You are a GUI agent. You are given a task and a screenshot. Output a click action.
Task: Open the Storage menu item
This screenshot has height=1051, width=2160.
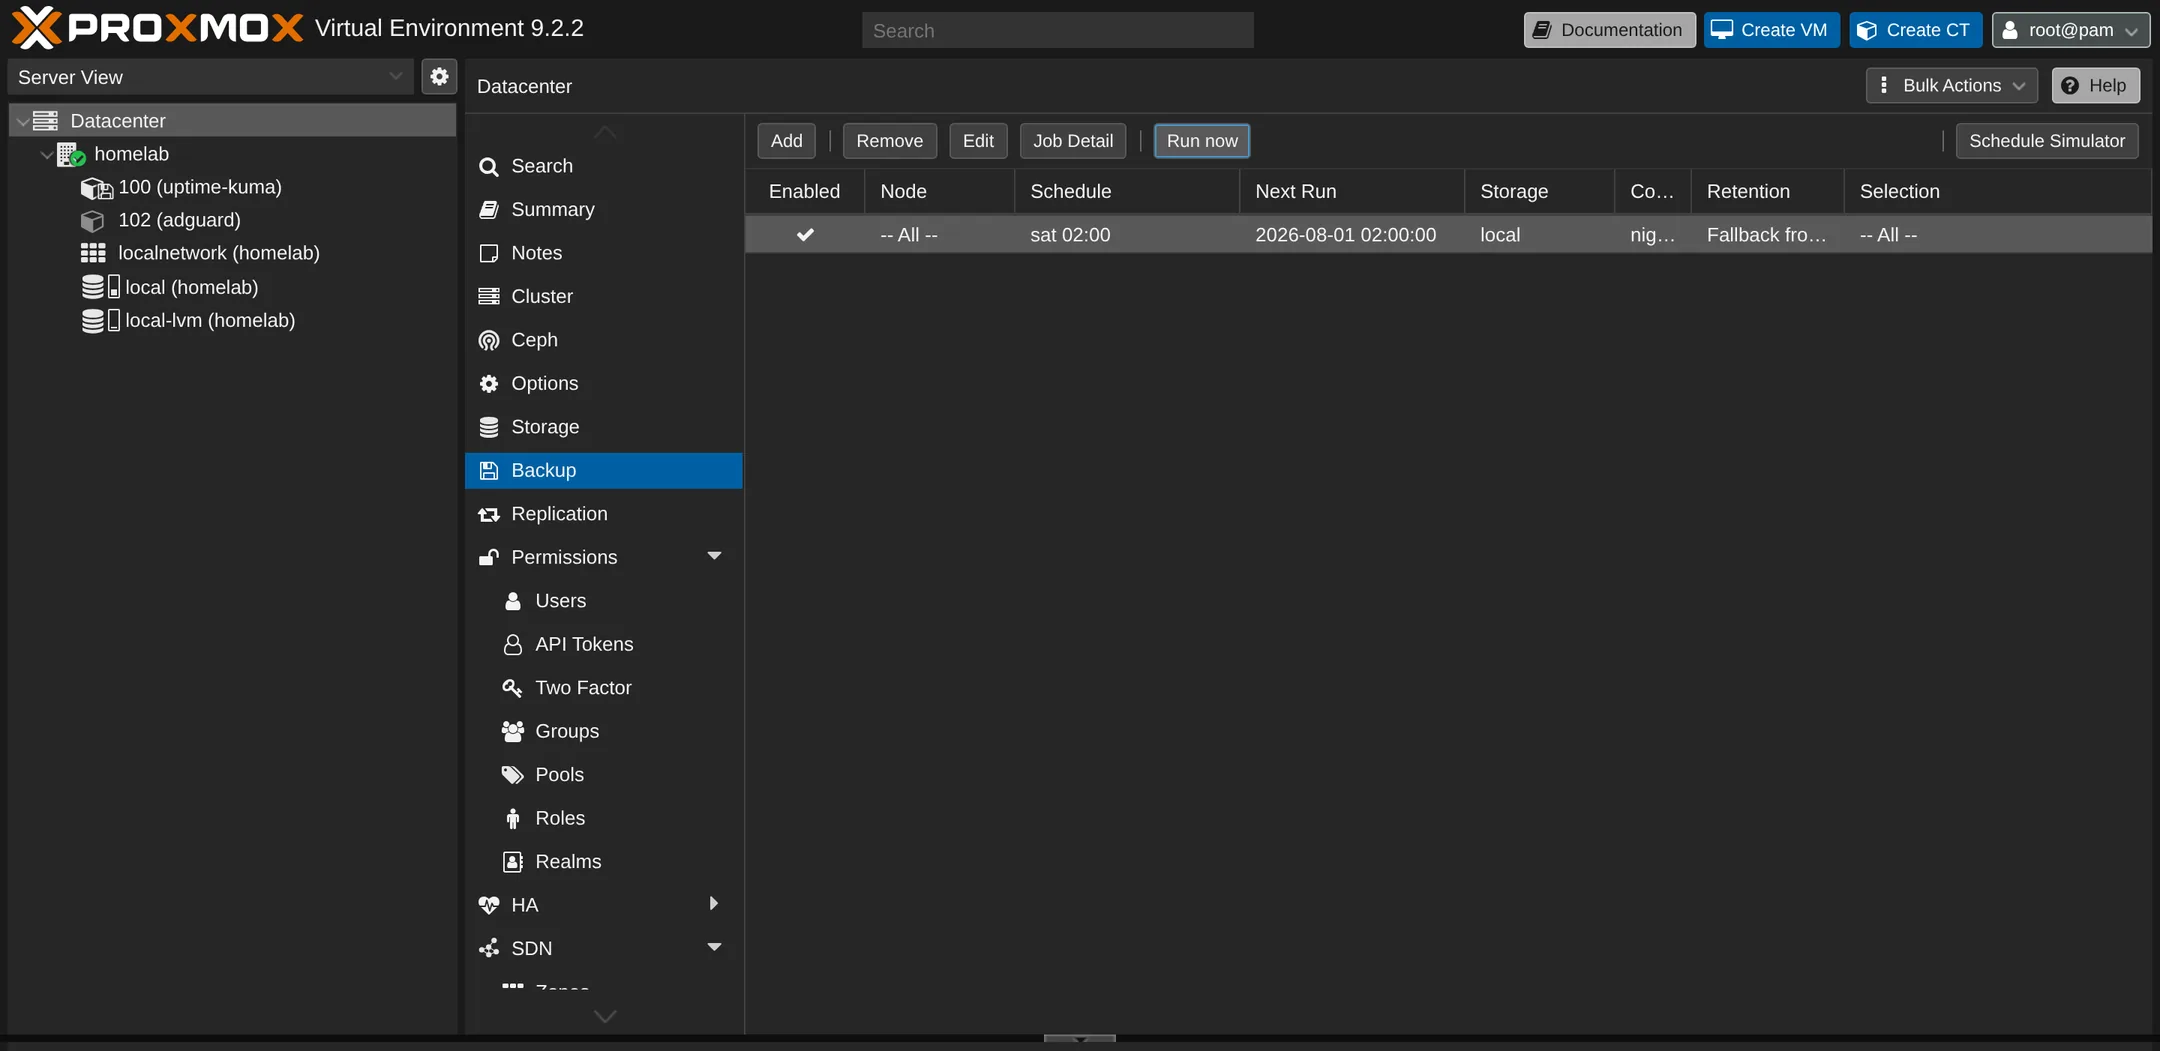(x=604, y=427)
